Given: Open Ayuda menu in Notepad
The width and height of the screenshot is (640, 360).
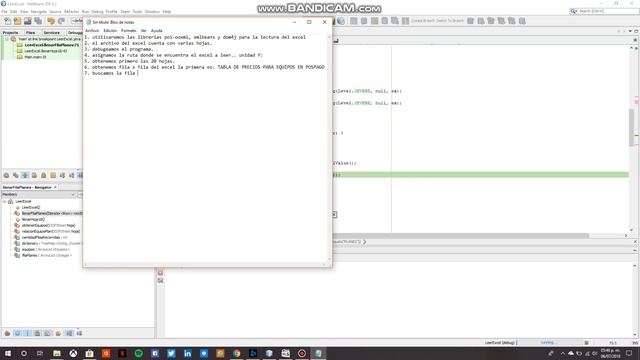Looking at the screenshot, I should [156, 31].
